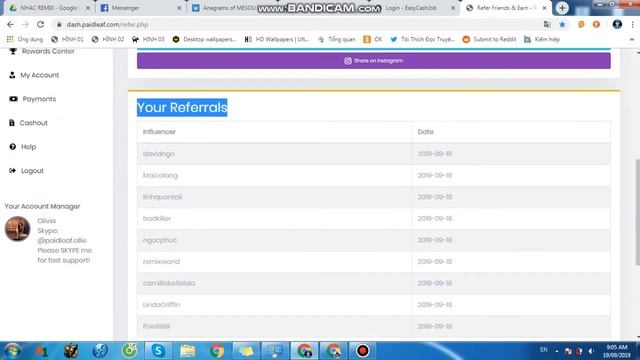This screenshot has height=360, width=640.
Task: Click the page vertical scrollbar thumb
Action: coord(637,212)
